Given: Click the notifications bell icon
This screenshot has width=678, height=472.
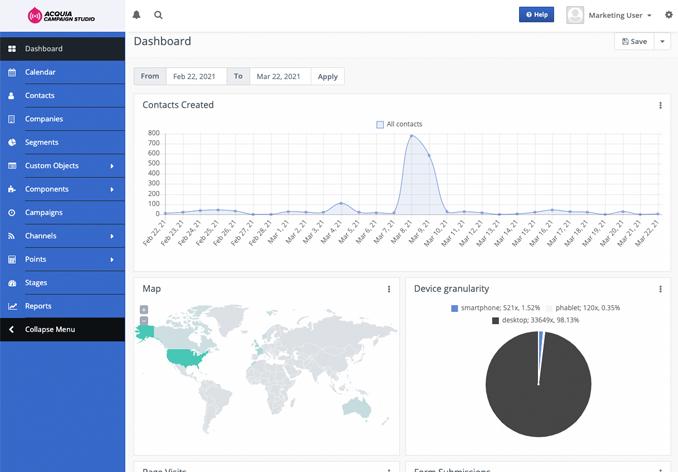Looking at the screenshot, I should point(137,15).
